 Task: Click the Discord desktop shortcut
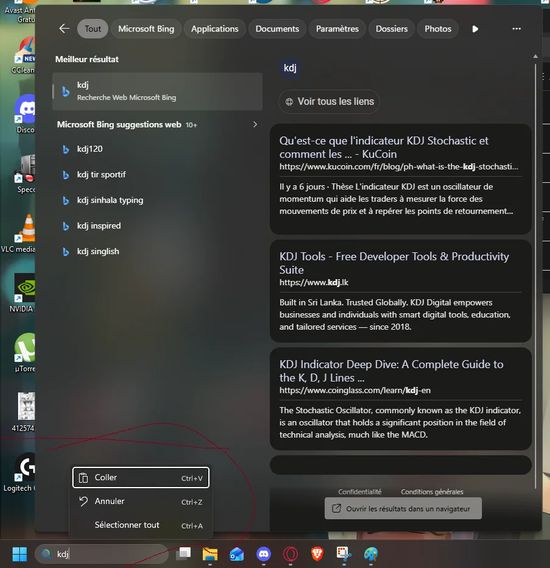click(x=25, y=114)
